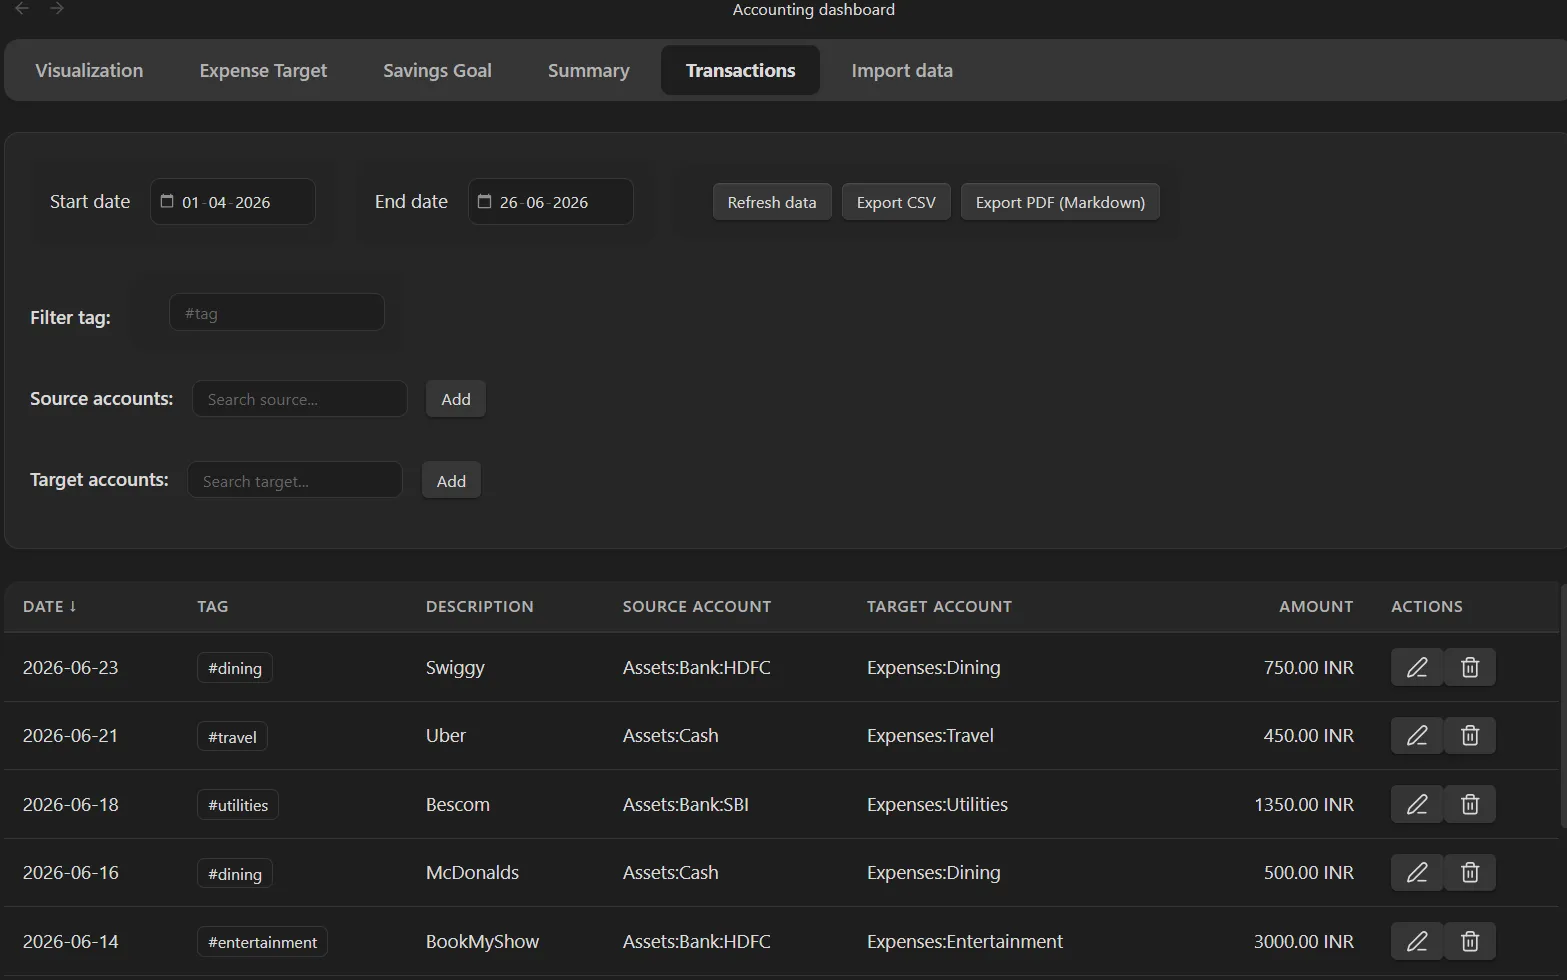1567x980 pixels.
Task: Click the Bescom description cell
Action: [x=458, y=804]
